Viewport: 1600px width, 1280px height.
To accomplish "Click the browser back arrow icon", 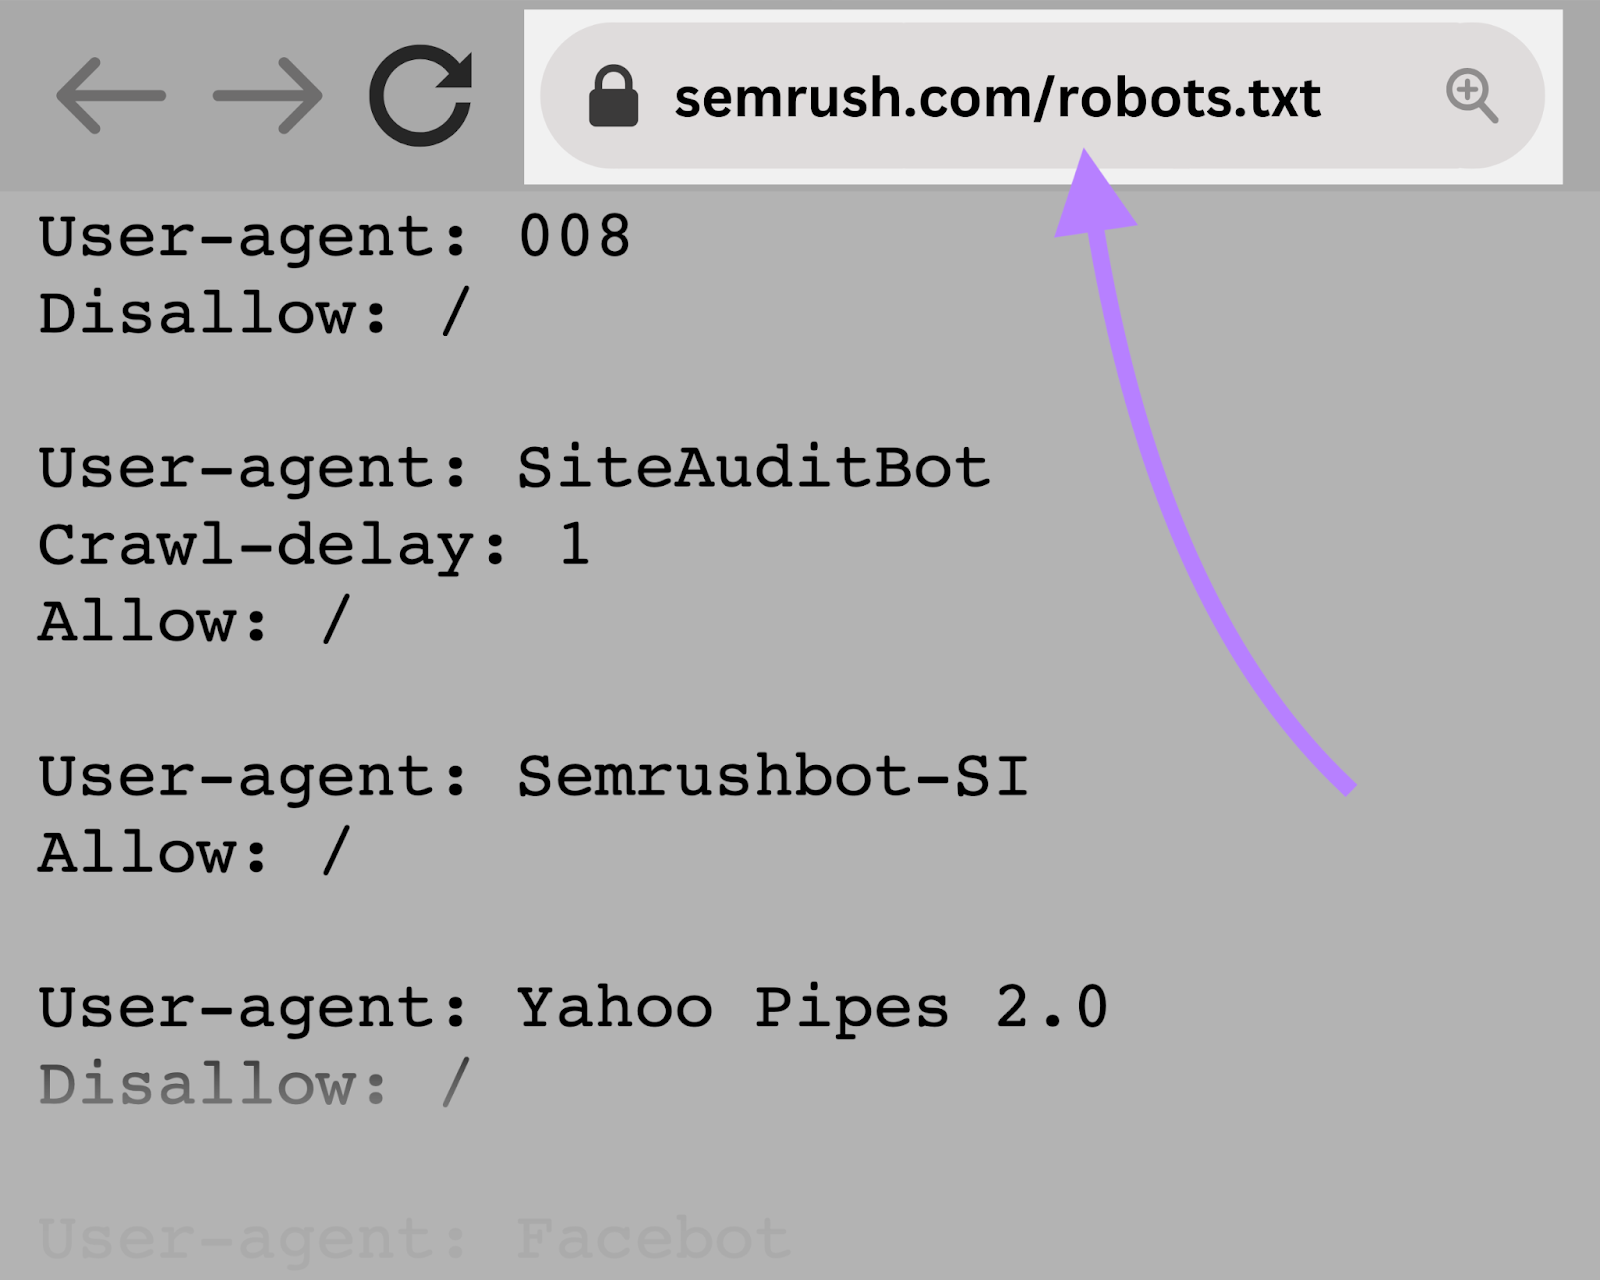I will (x=110, y=95).
